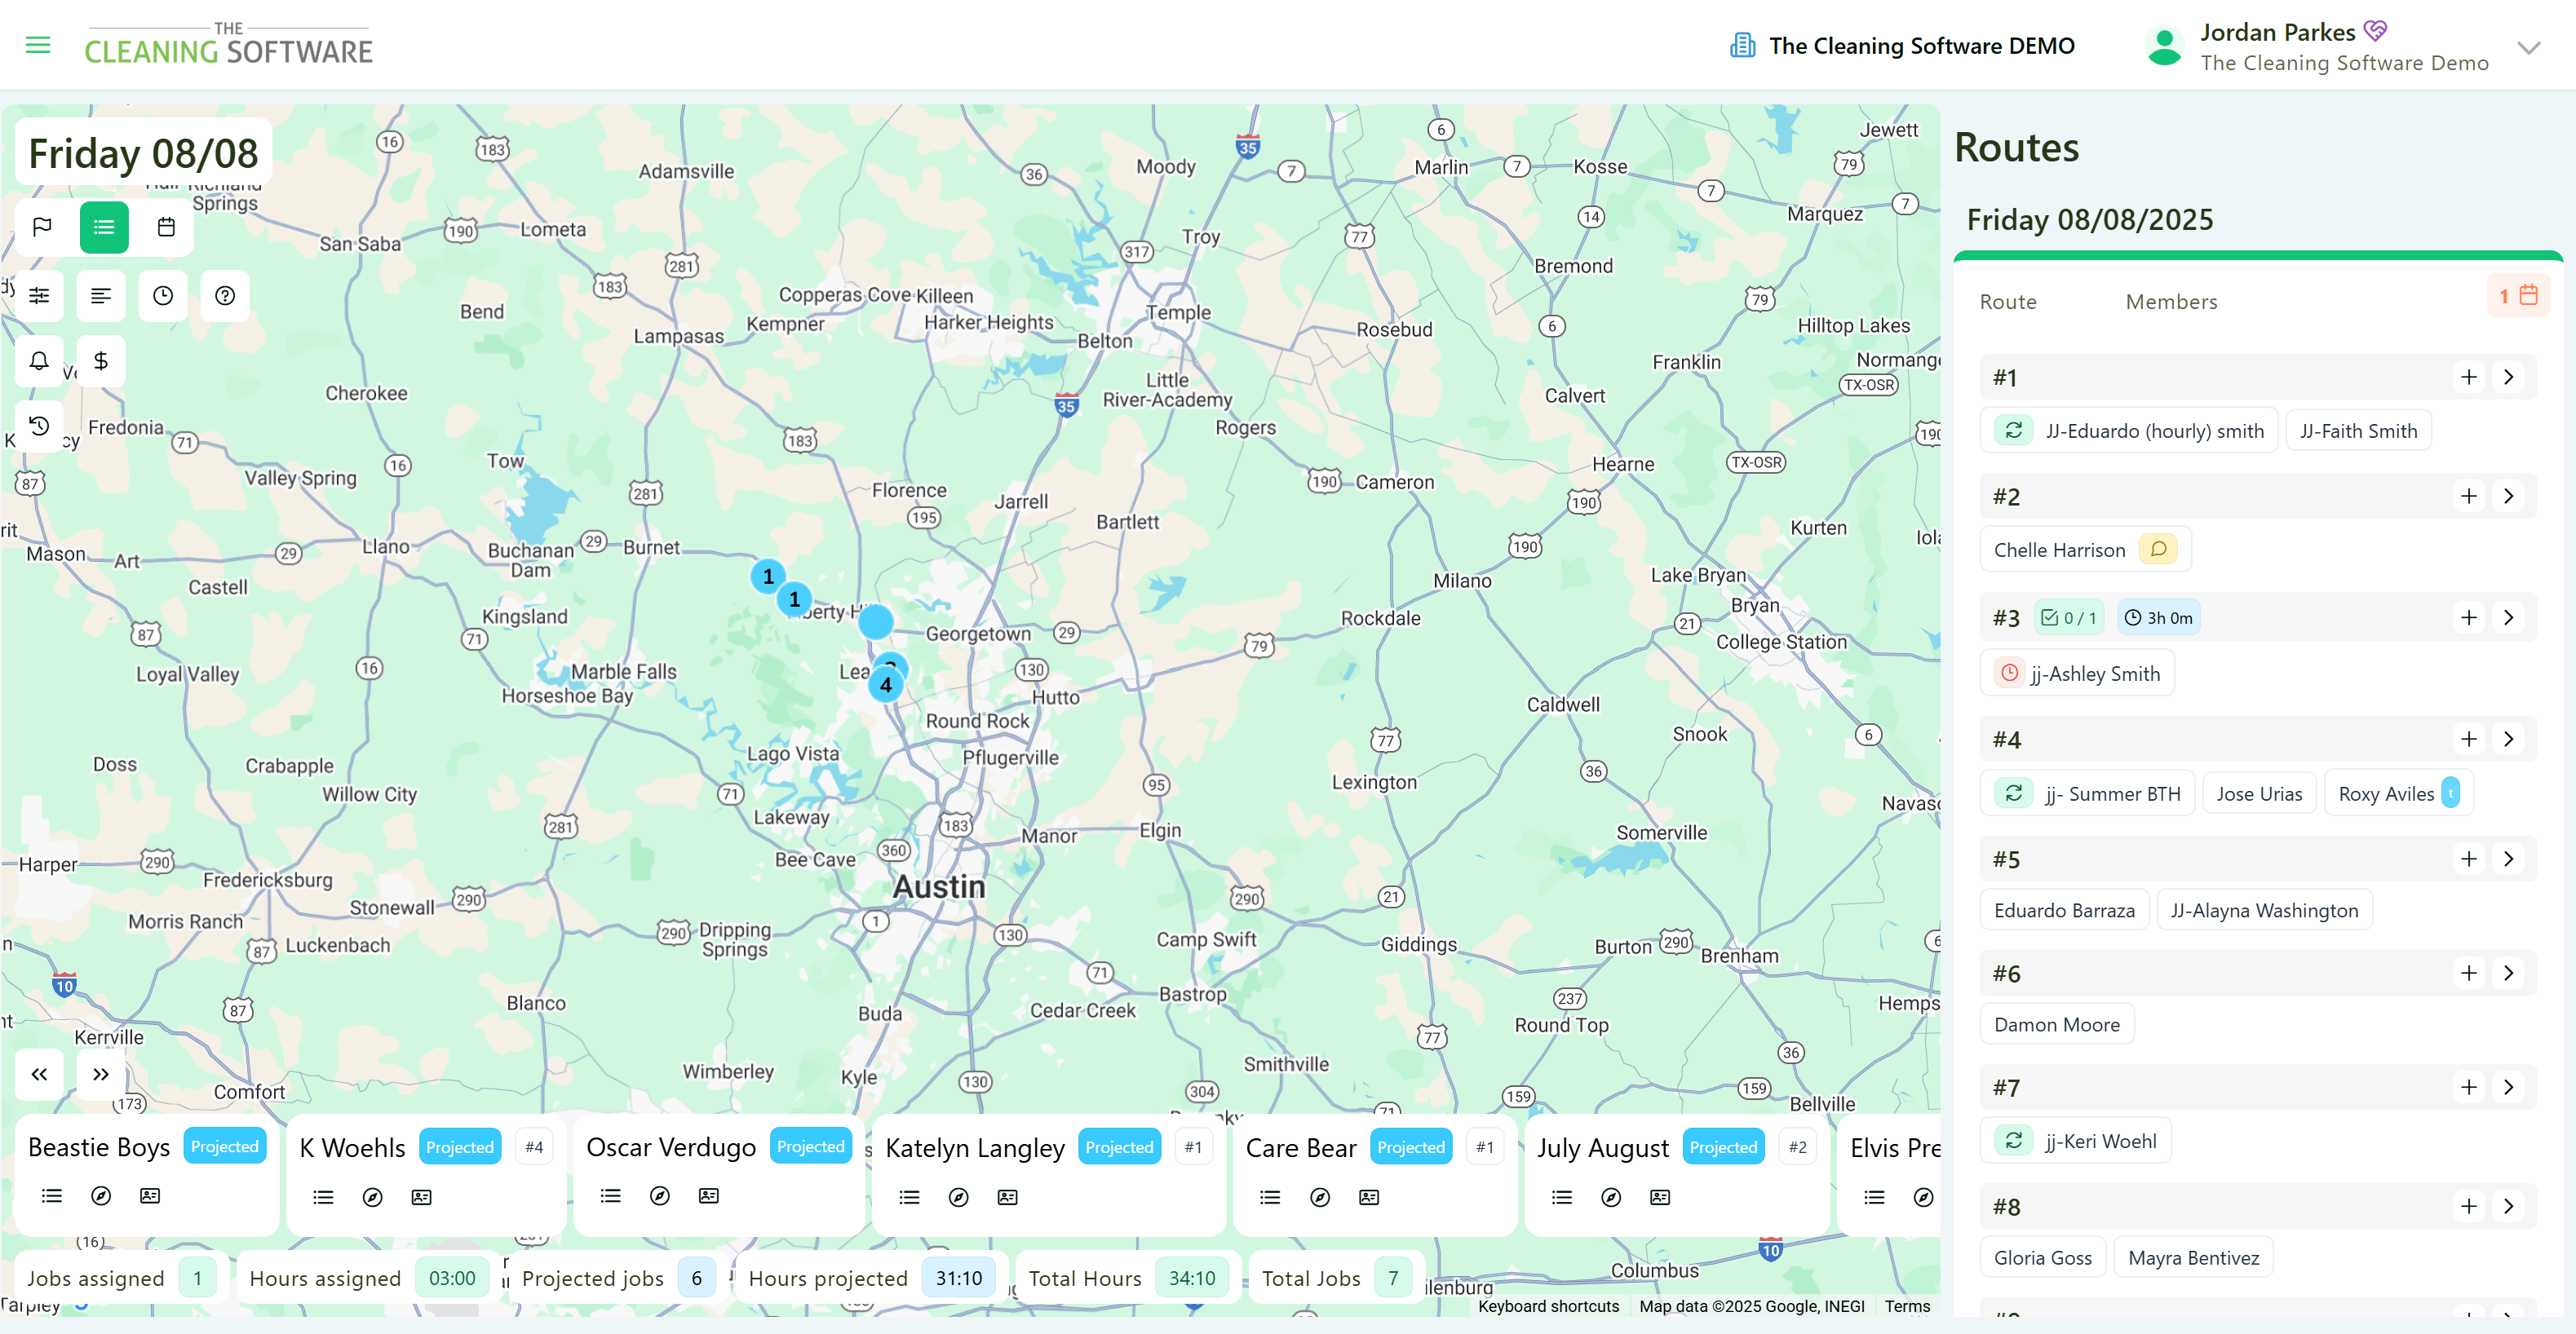
Task: Click the history undo icon
Action: 39,426
